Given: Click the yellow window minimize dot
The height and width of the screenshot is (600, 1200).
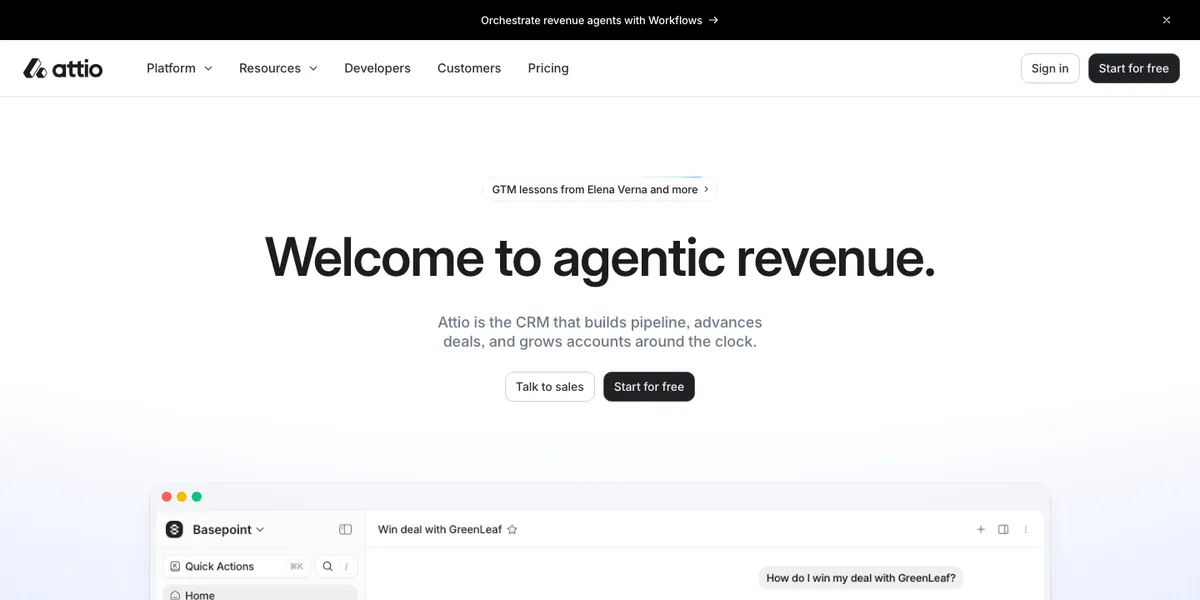Looking at the screenshot, I should [182, 497].
